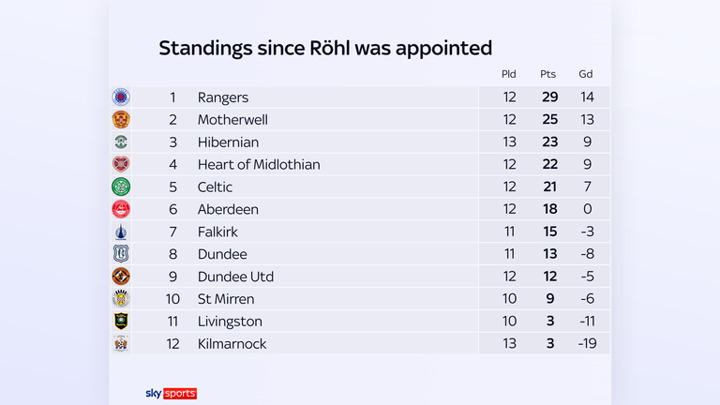
Task: Click the Dundee Utd club crest
Action: point(121,276)
